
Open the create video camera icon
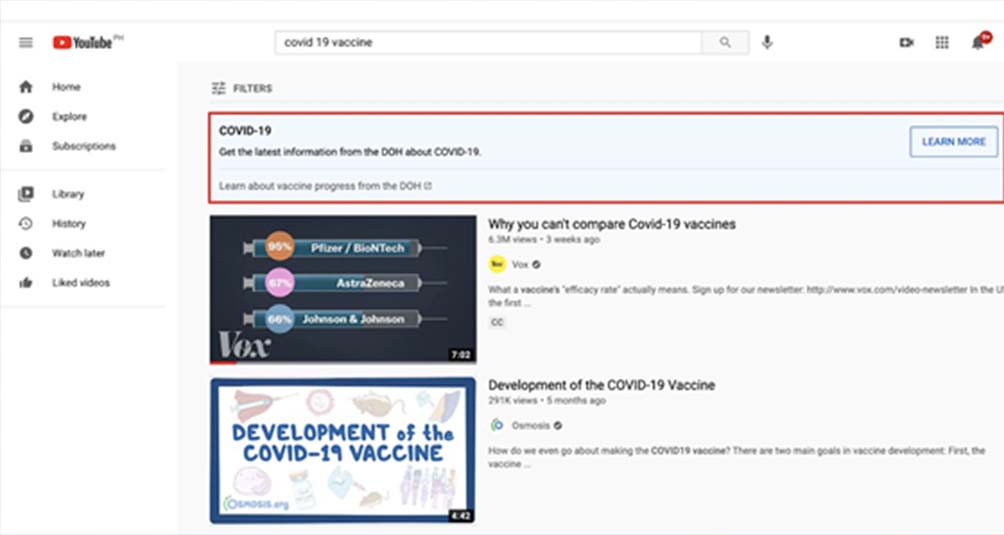click(x=906, y=43)
